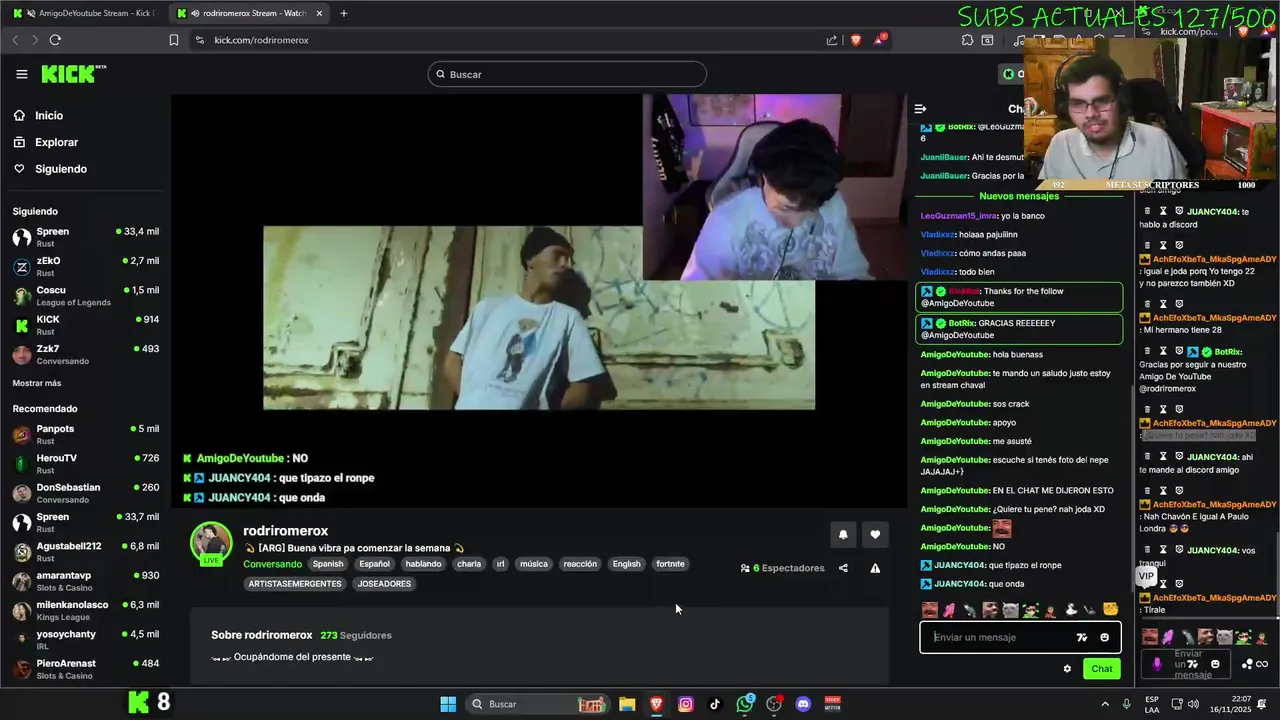
Task: Open the Windows Start menu
Action: (x=448, y=704)
